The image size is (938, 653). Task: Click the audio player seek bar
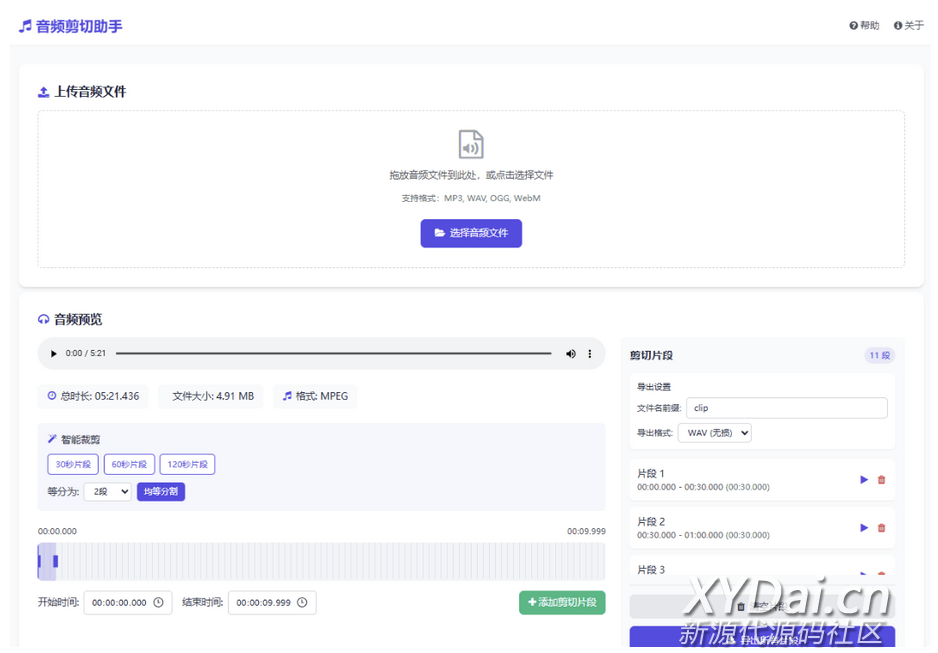point(333,353)
